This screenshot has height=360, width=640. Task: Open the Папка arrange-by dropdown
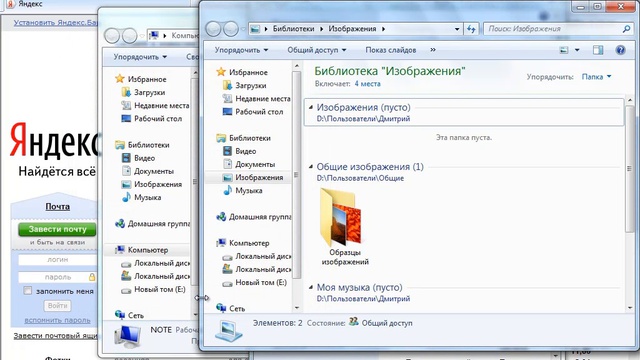(x=596, y=76)
